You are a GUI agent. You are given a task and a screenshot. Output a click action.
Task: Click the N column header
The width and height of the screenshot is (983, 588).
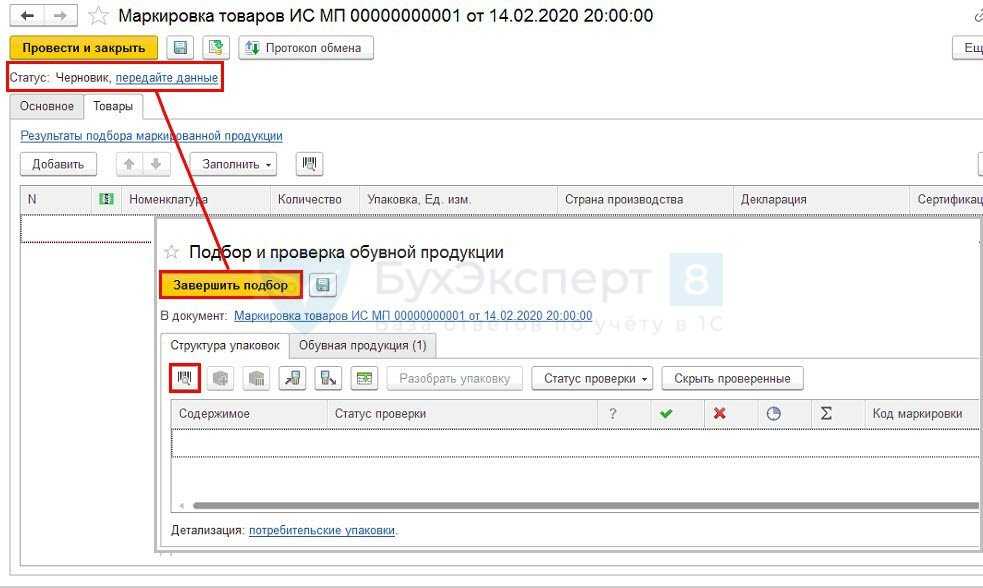56,199
